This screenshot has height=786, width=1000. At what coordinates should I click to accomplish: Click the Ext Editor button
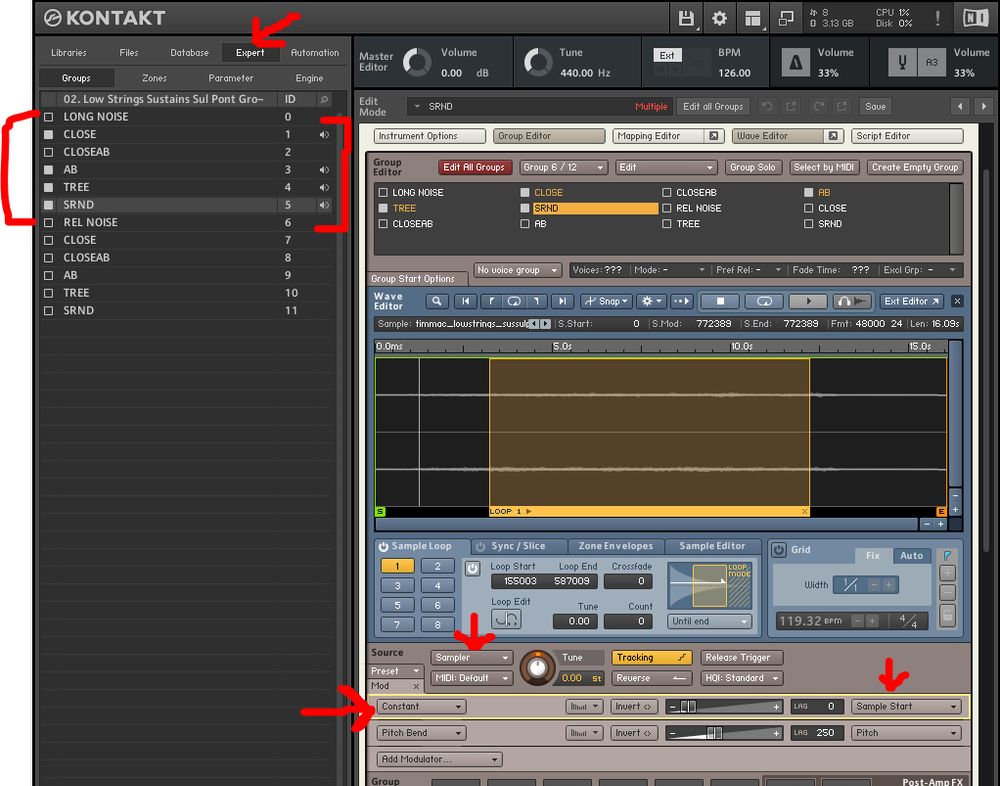[x=911, y=301]
